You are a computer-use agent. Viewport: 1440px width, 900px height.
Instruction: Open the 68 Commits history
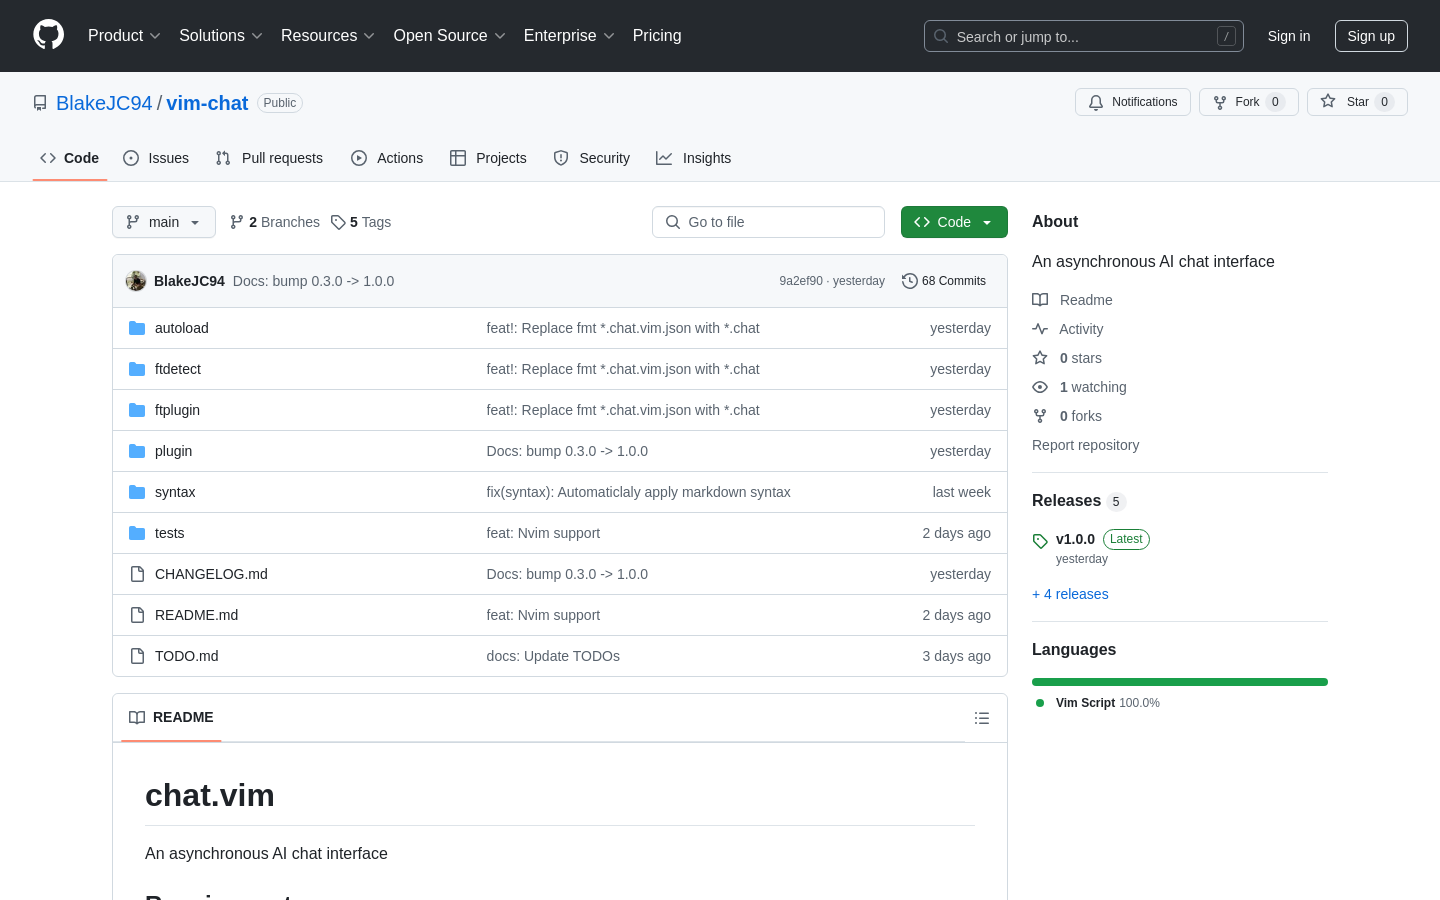point(944,281)
